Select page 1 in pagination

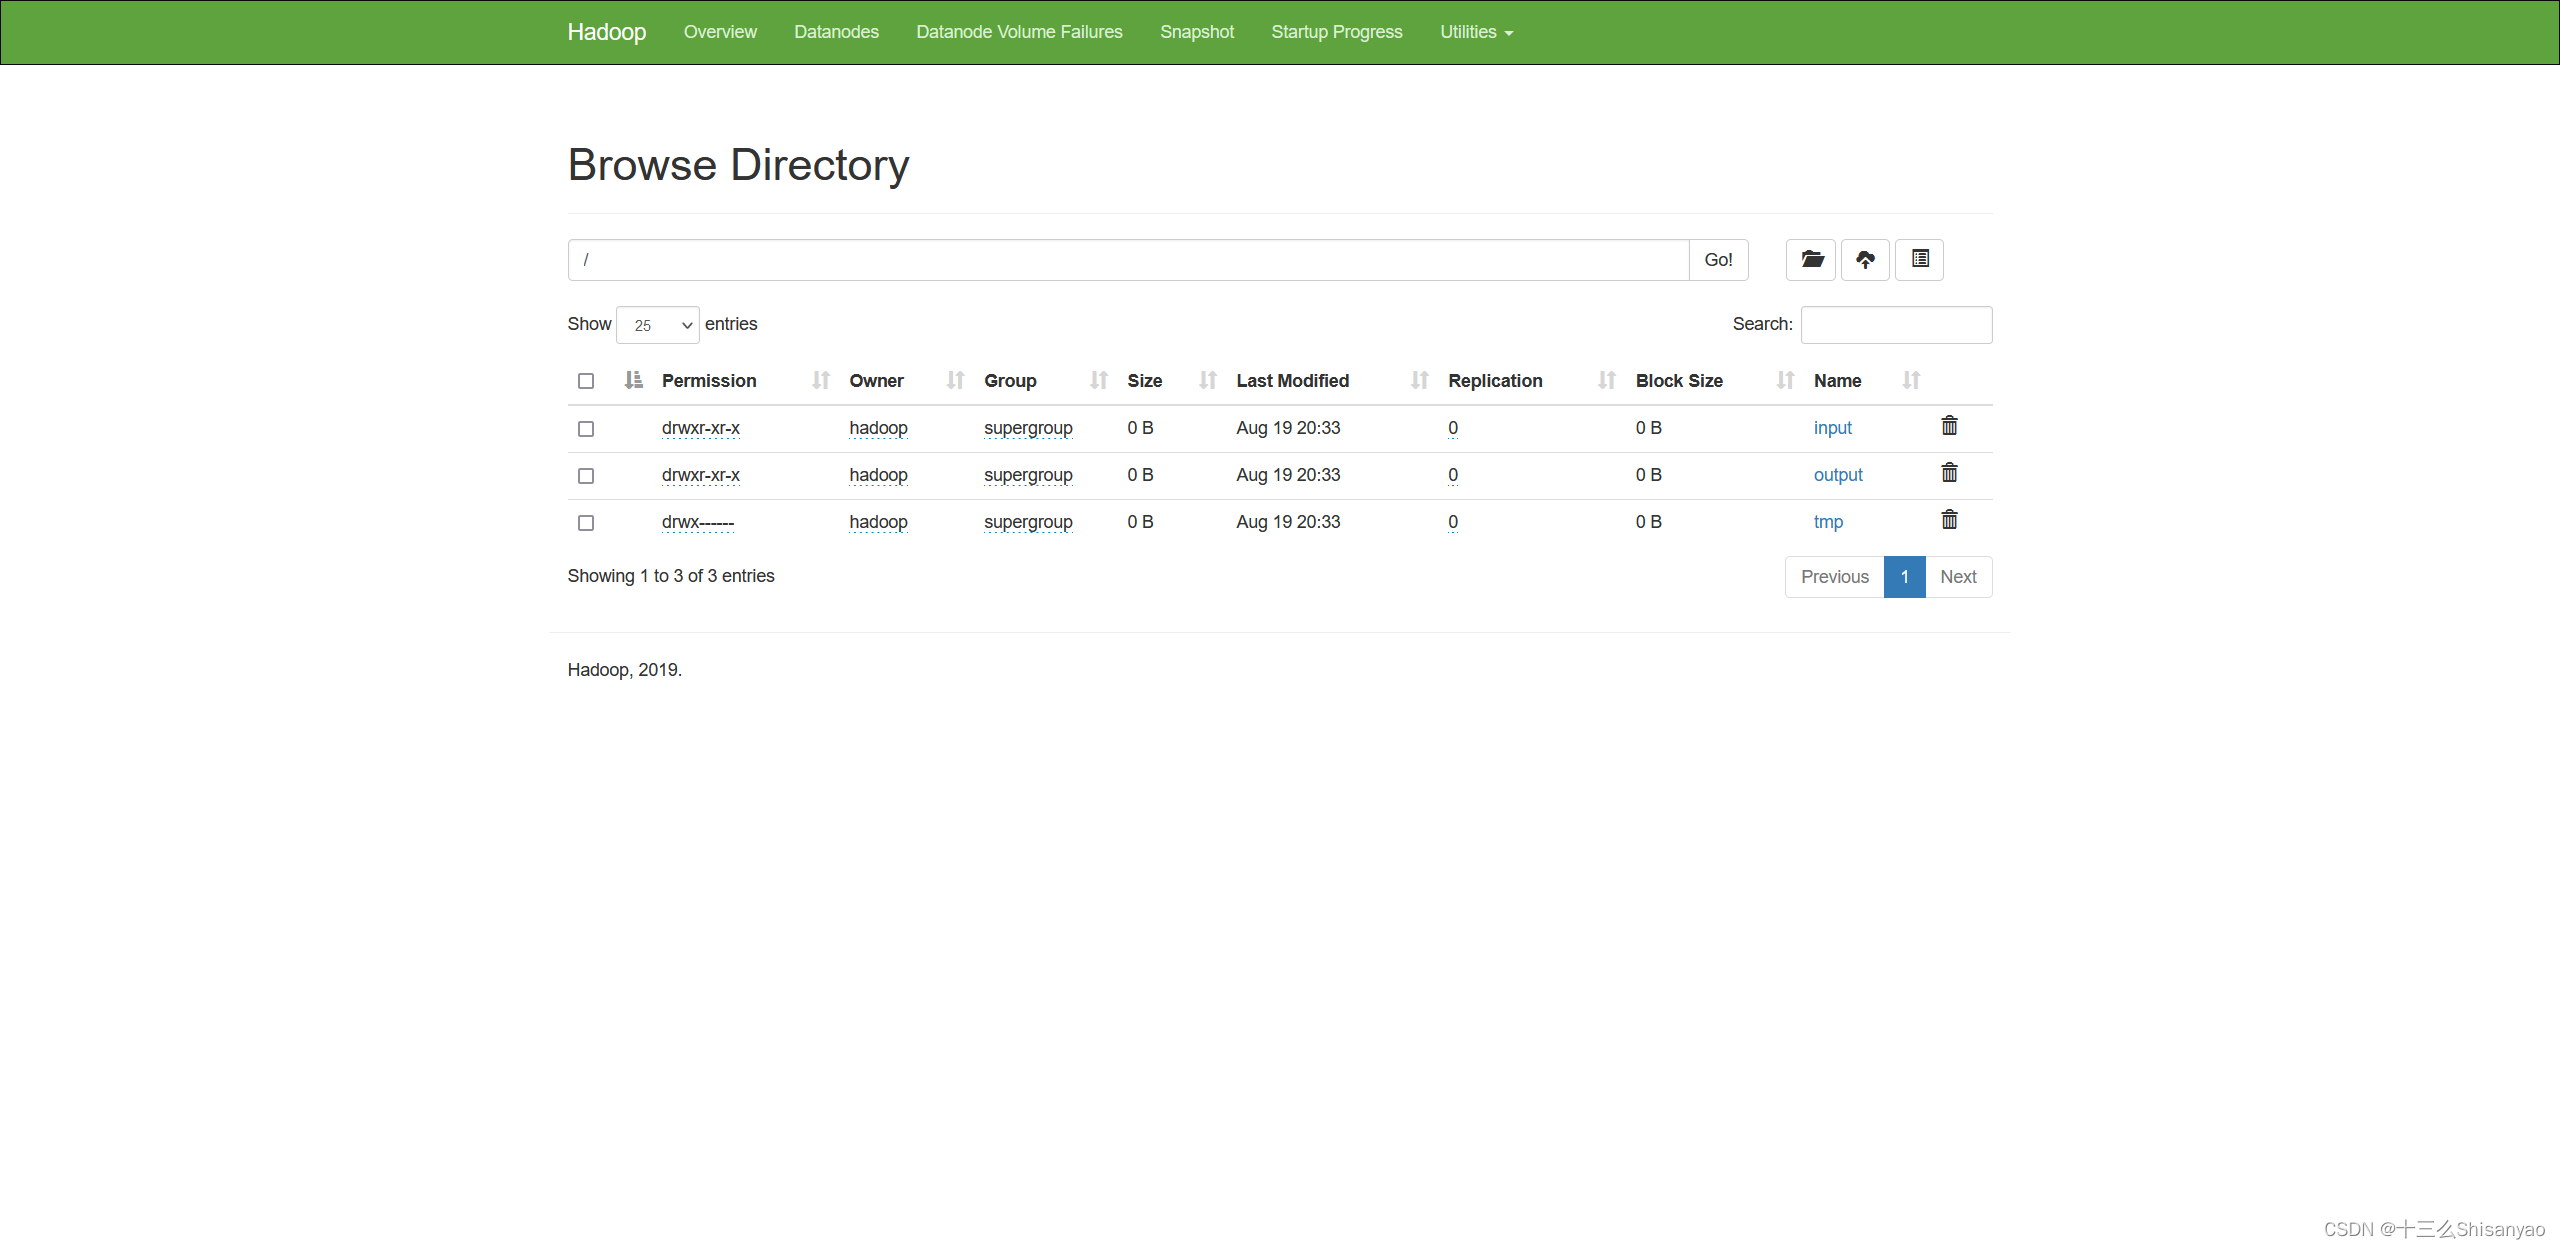1904,577
